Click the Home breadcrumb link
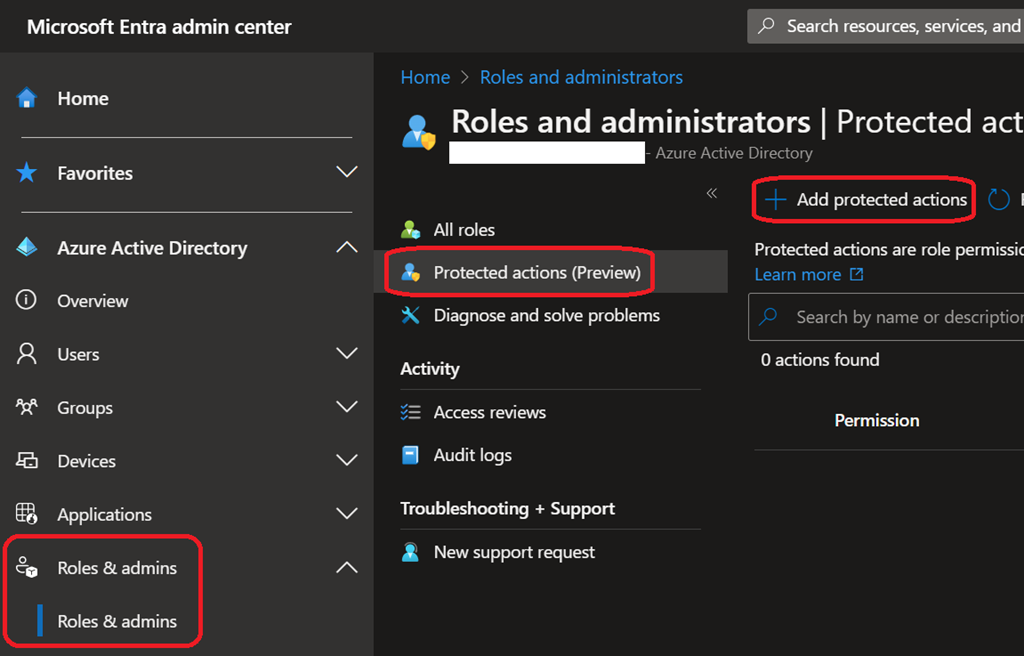The height and width of the screenshot is (656, 1024). click(425, 77)
